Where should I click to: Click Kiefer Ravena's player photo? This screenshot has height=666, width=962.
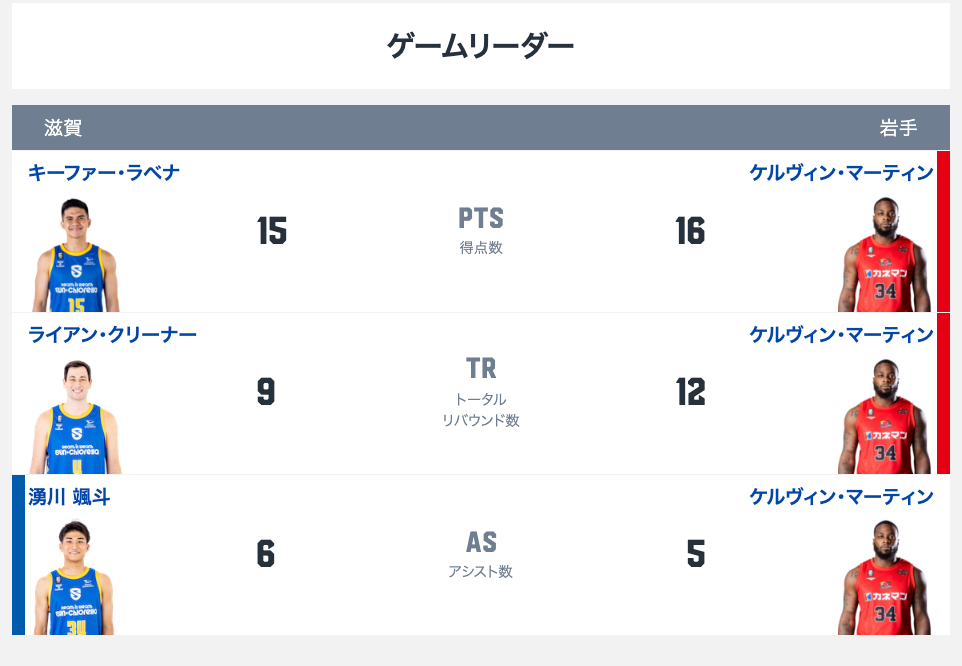coord(76,255)
